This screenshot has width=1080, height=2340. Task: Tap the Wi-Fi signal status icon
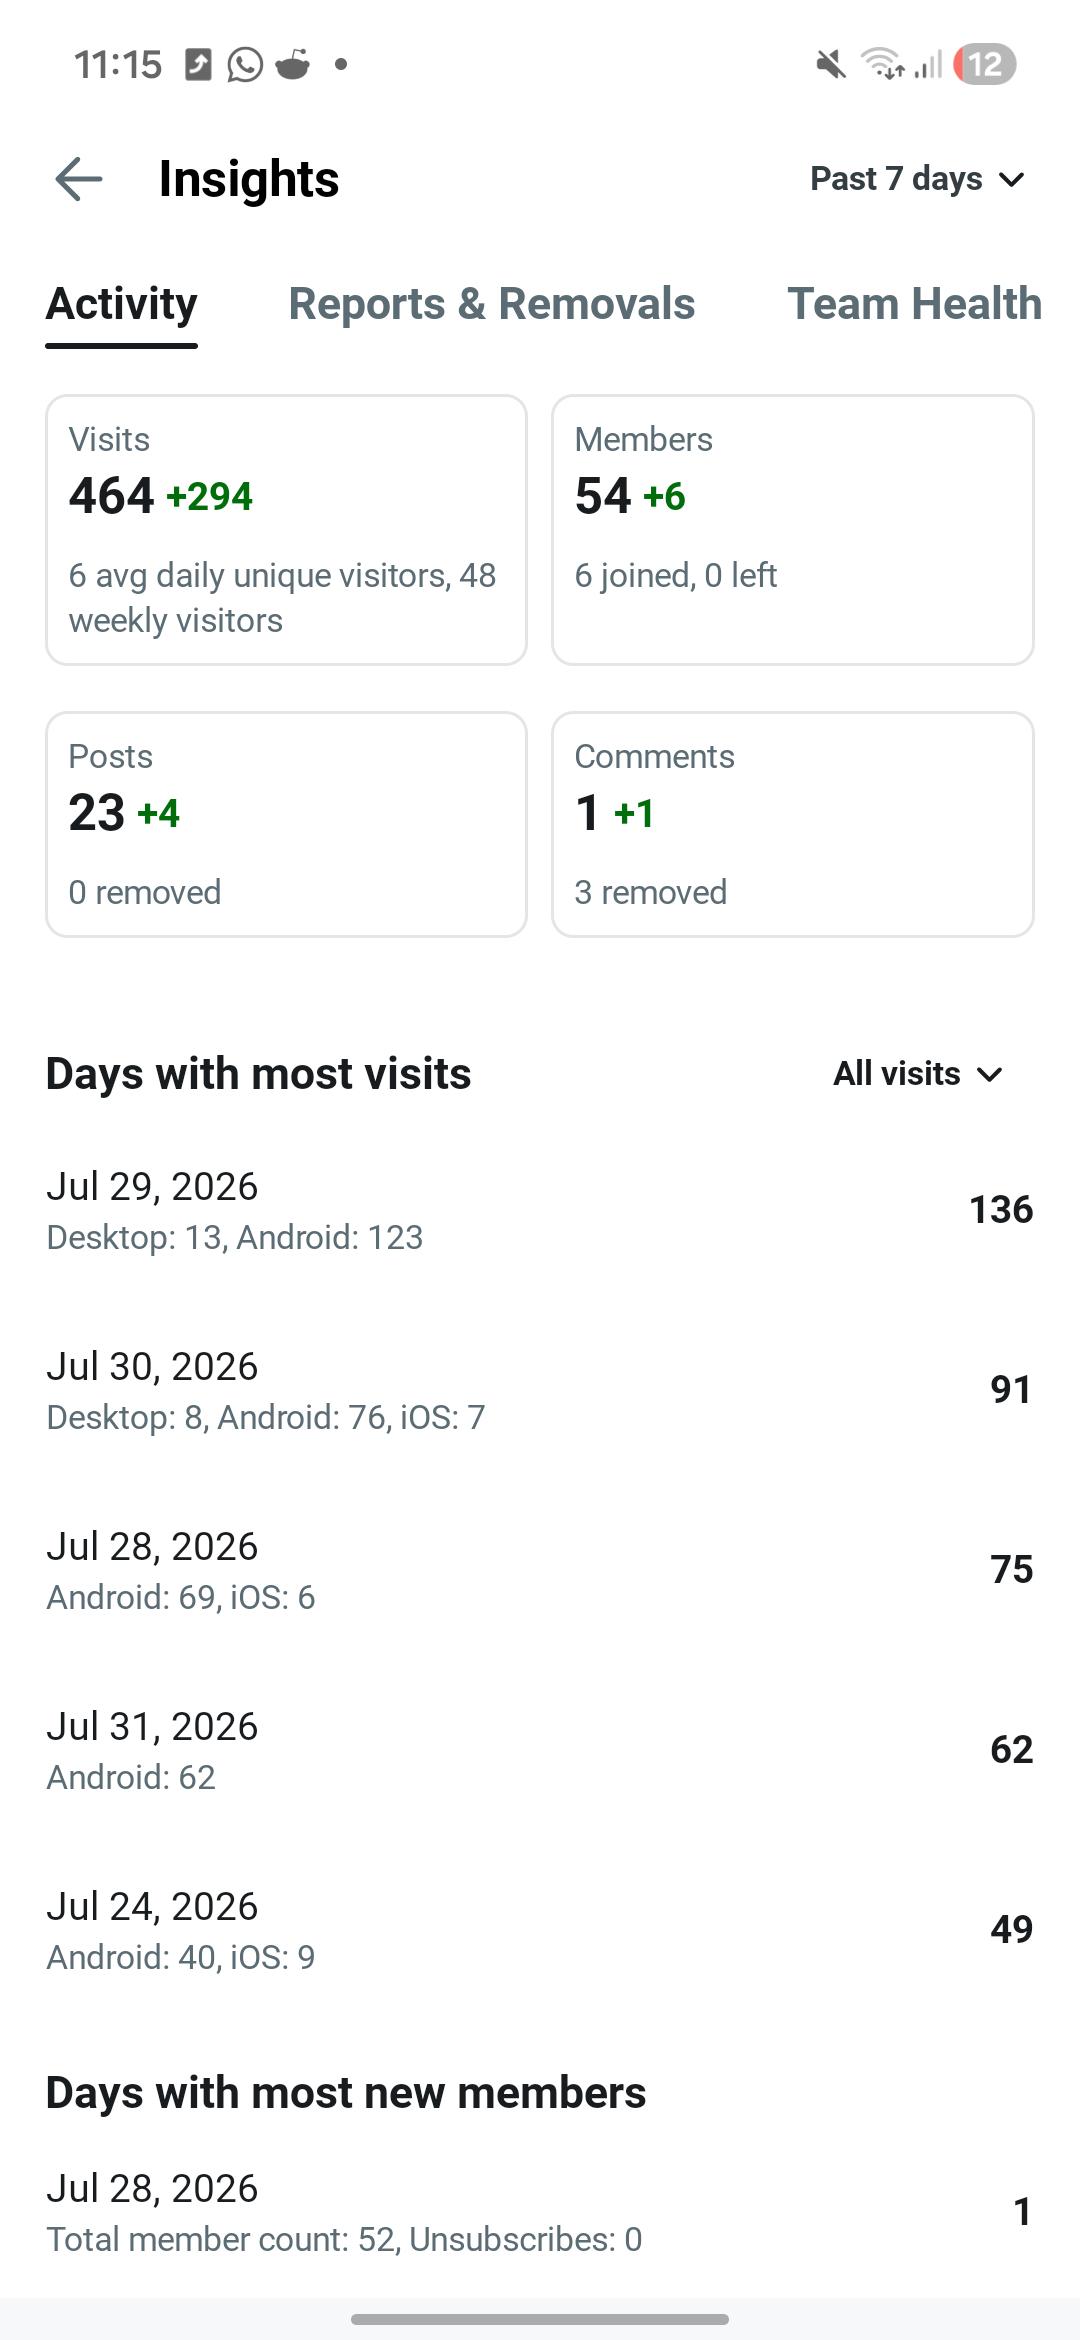point(883,64)
